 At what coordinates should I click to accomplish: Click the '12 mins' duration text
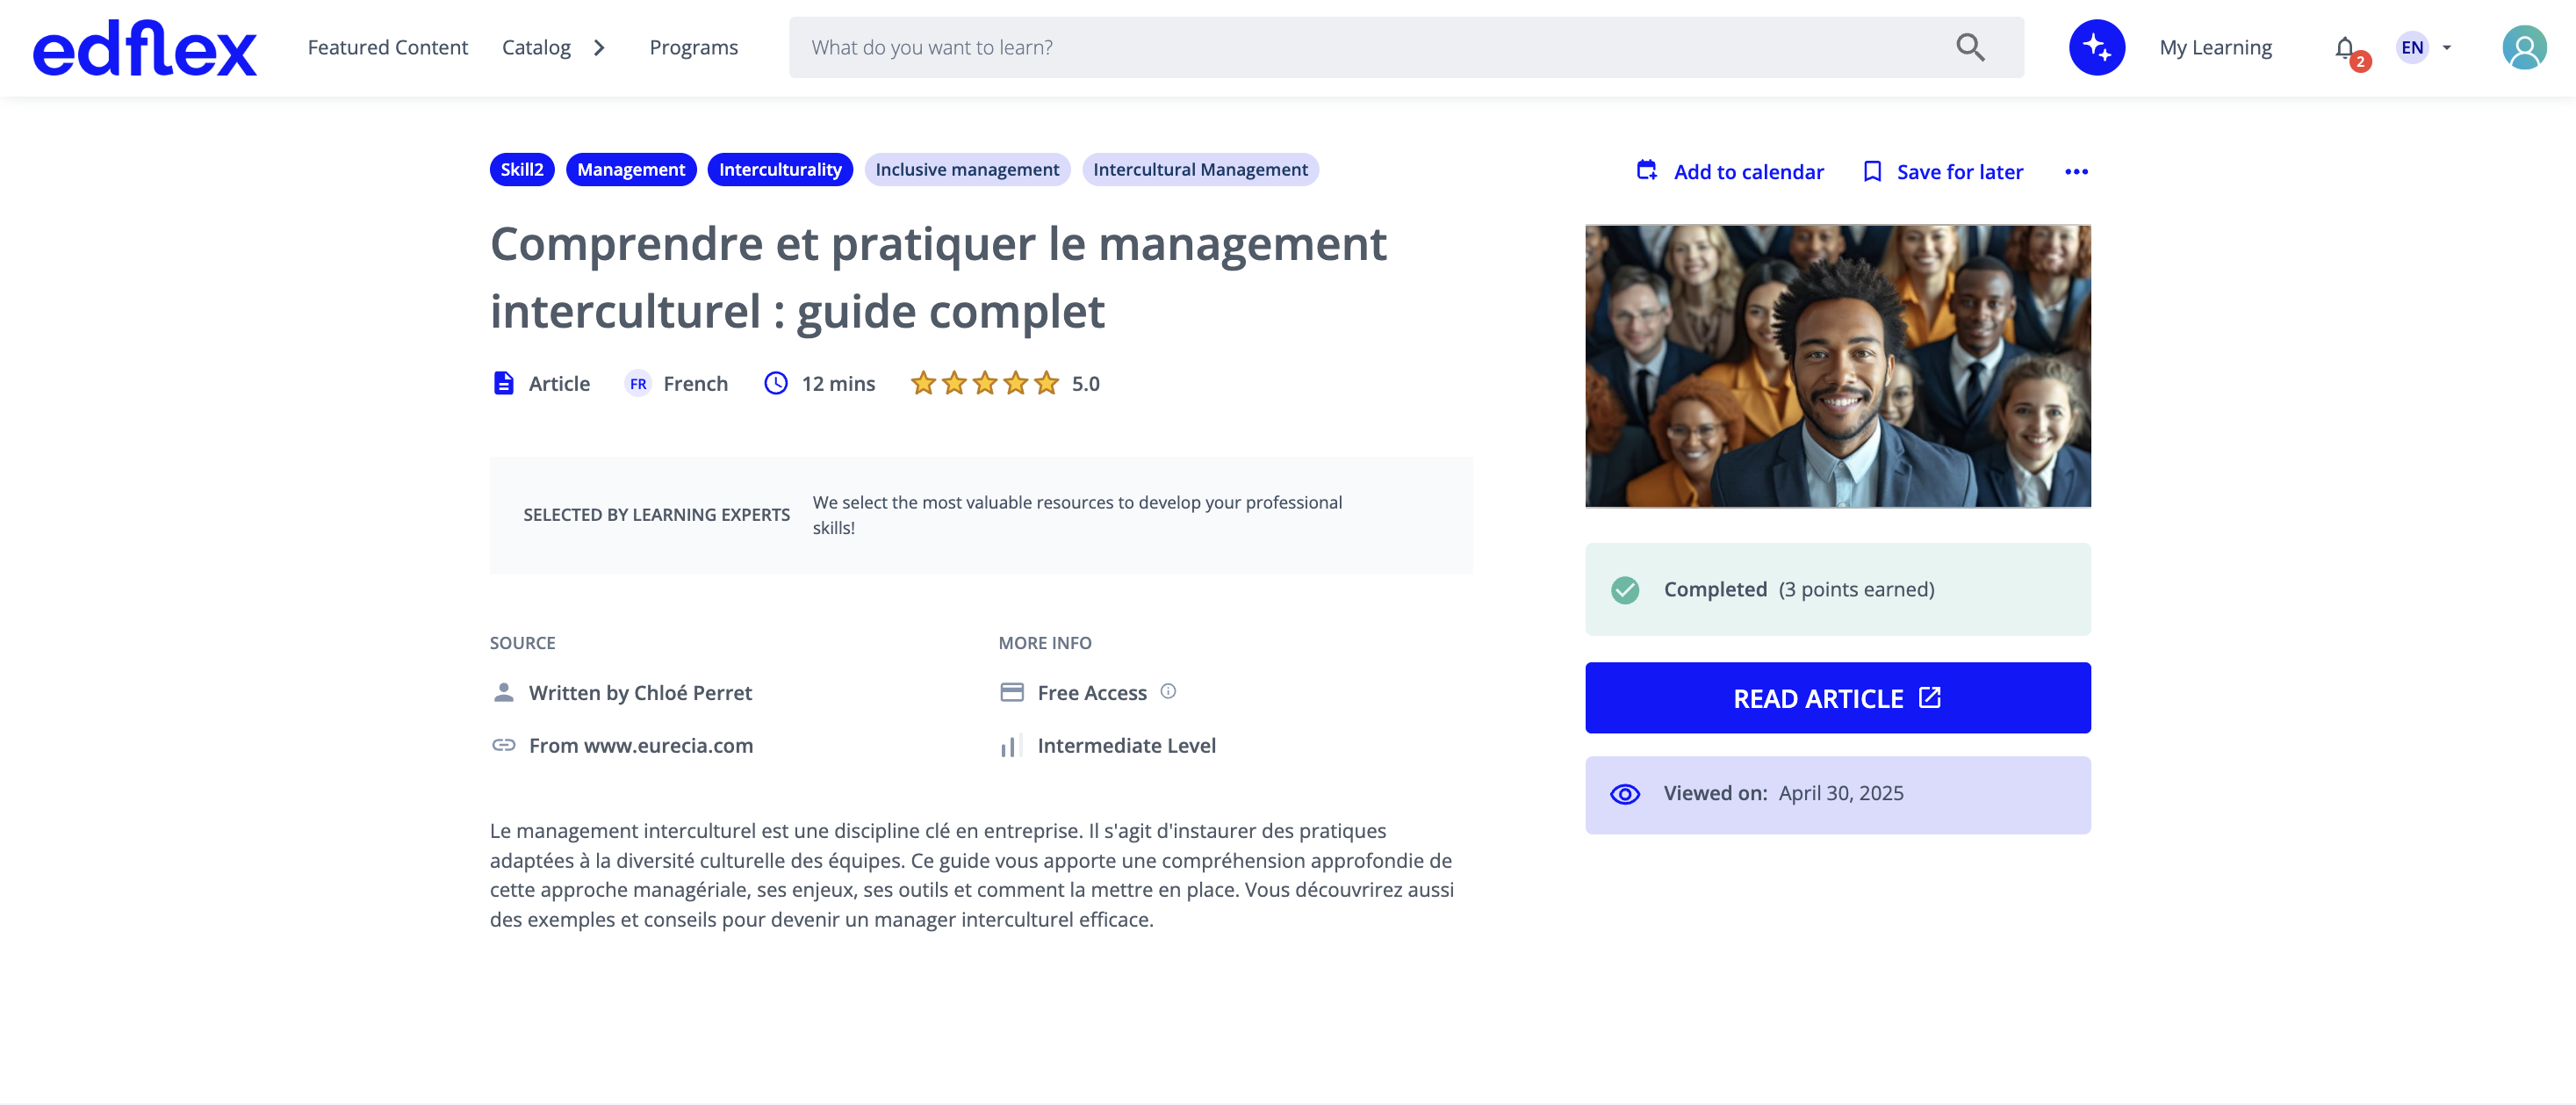pyautogui.click(x=838, y=383)
